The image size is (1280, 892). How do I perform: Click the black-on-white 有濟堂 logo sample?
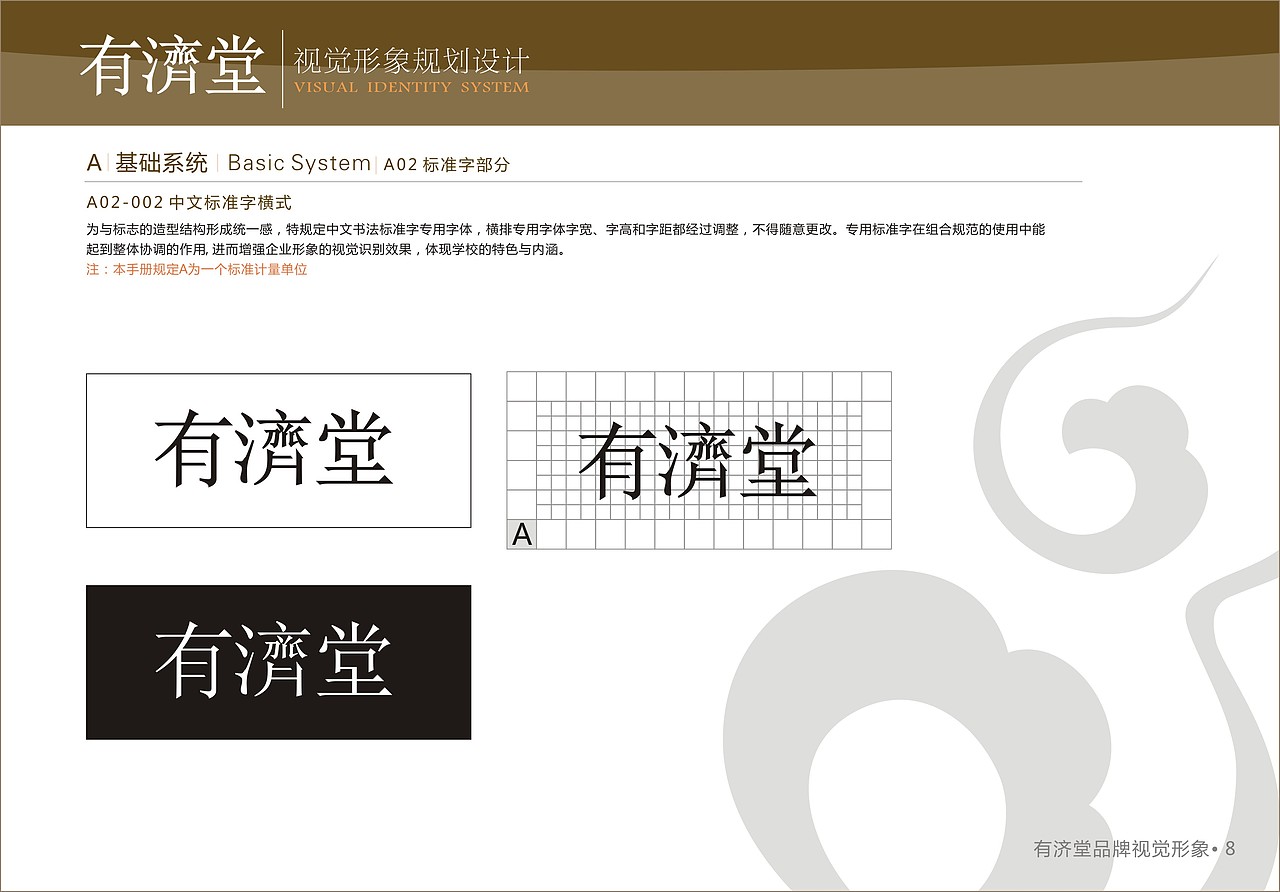point(278,450)
